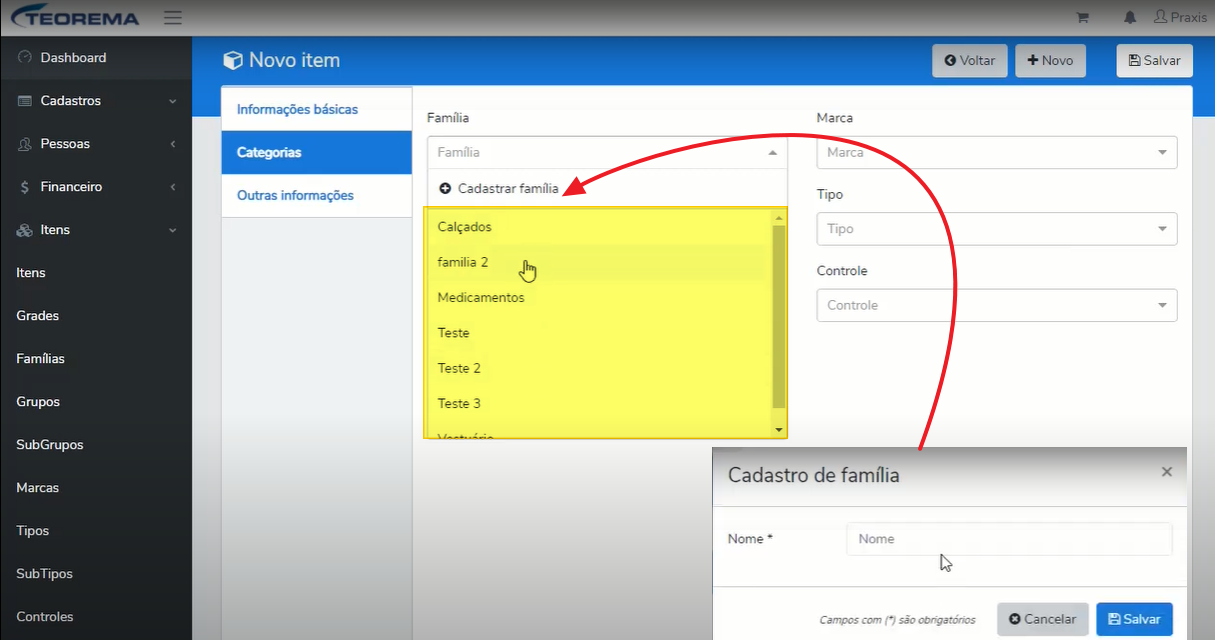The height and width of the screenshot is (640, 1215).
Task: Expand the Marca dropdown
Action: pos(997,152)
